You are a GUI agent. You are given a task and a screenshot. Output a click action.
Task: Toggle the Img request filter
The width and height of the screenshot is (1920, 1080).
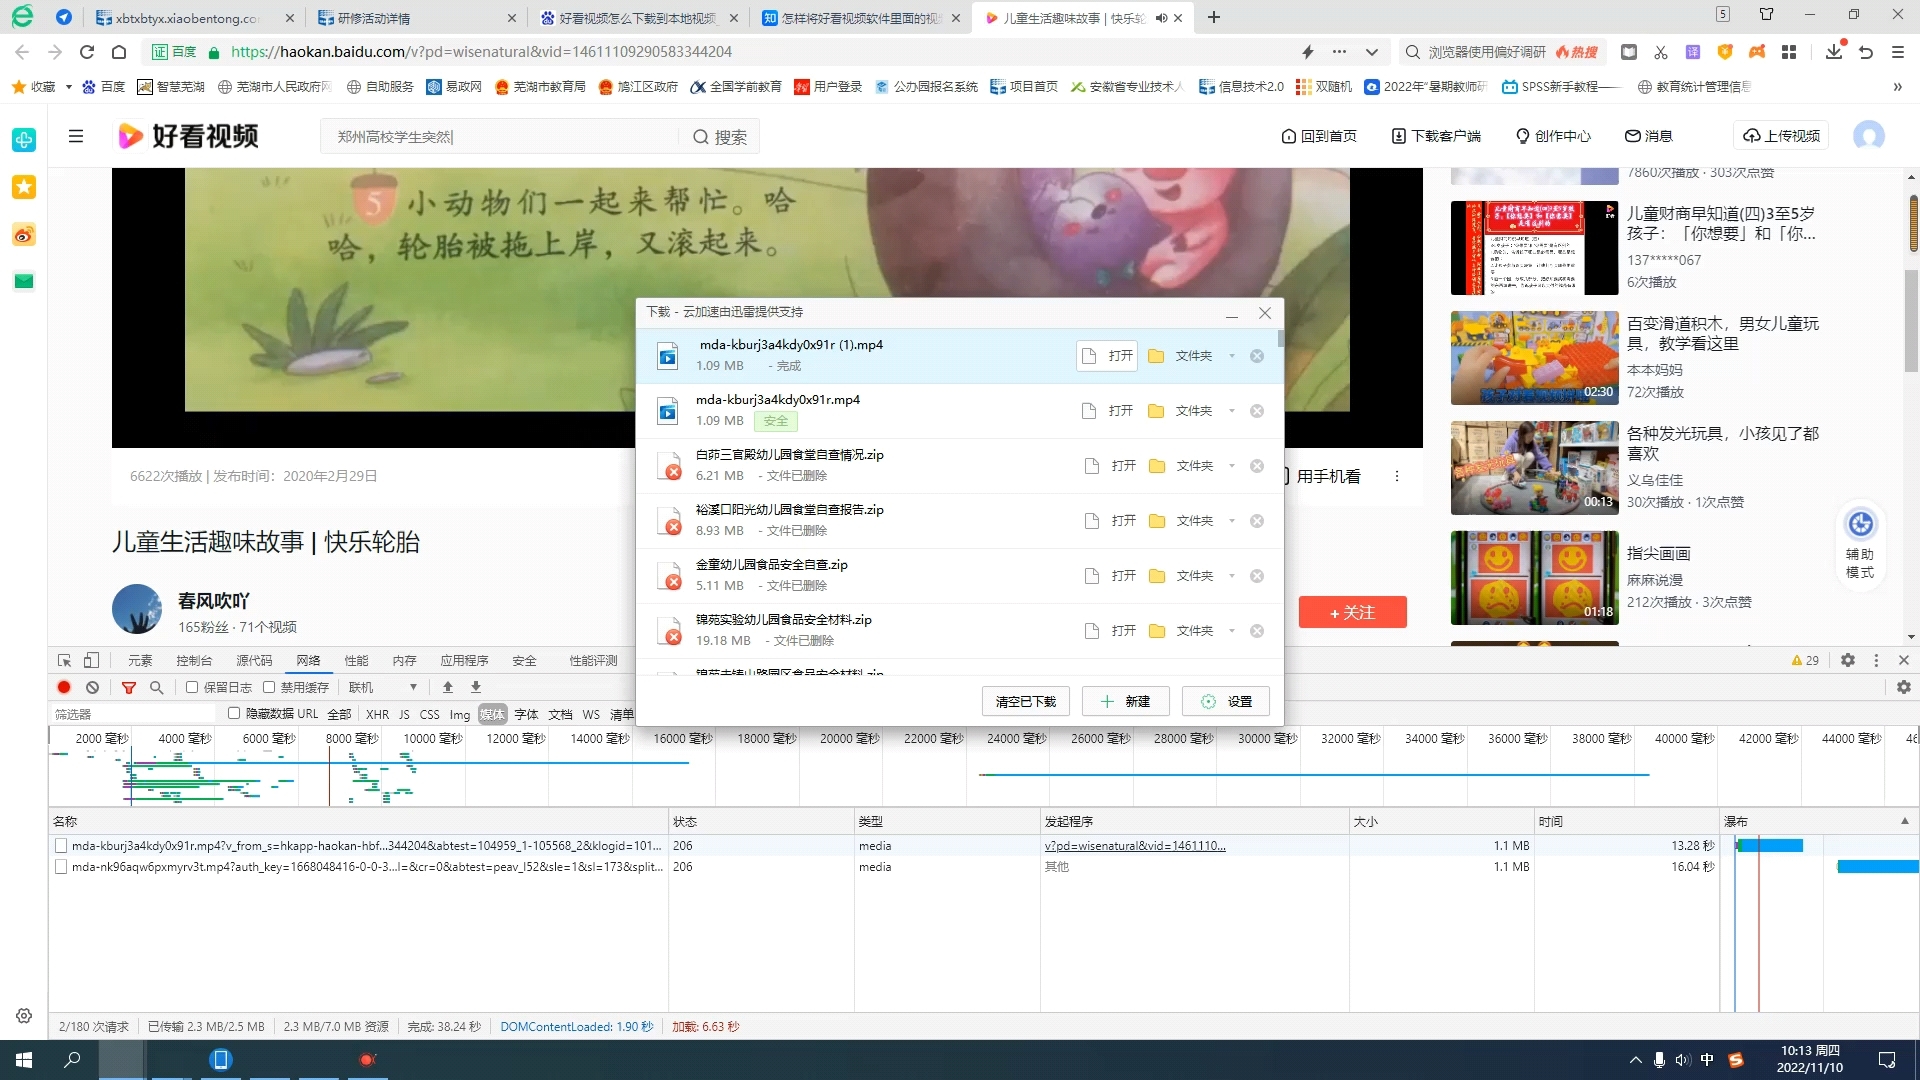(459, 714)
